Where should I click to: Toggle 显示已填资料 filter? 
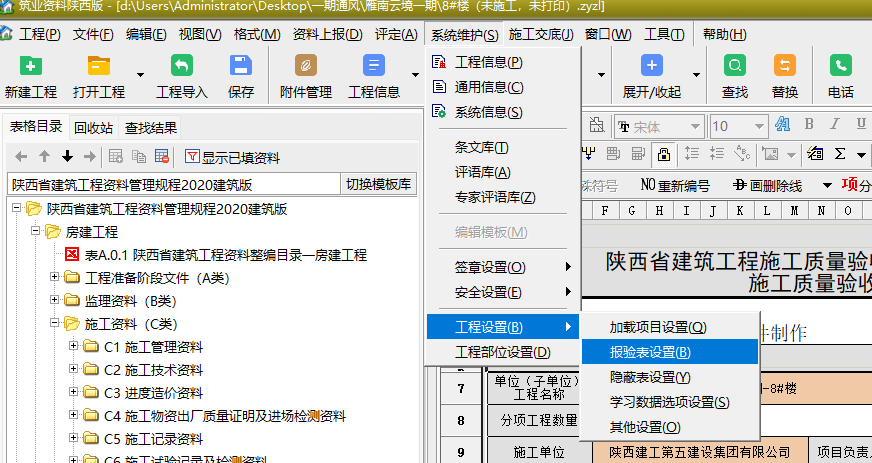[232, 157]
